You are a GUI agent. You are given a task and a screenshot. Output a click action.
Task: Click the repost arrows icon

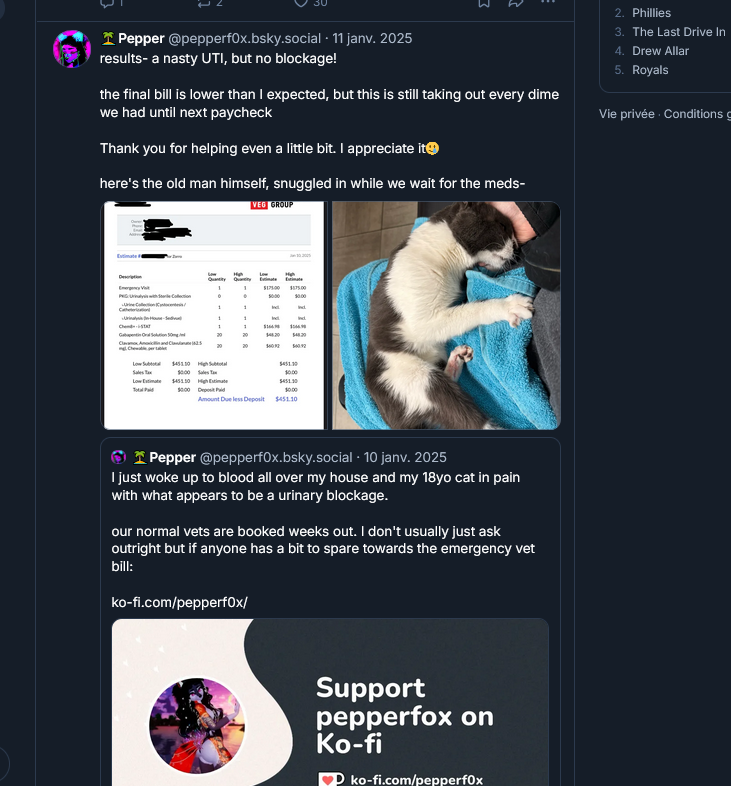pos(204,3)
